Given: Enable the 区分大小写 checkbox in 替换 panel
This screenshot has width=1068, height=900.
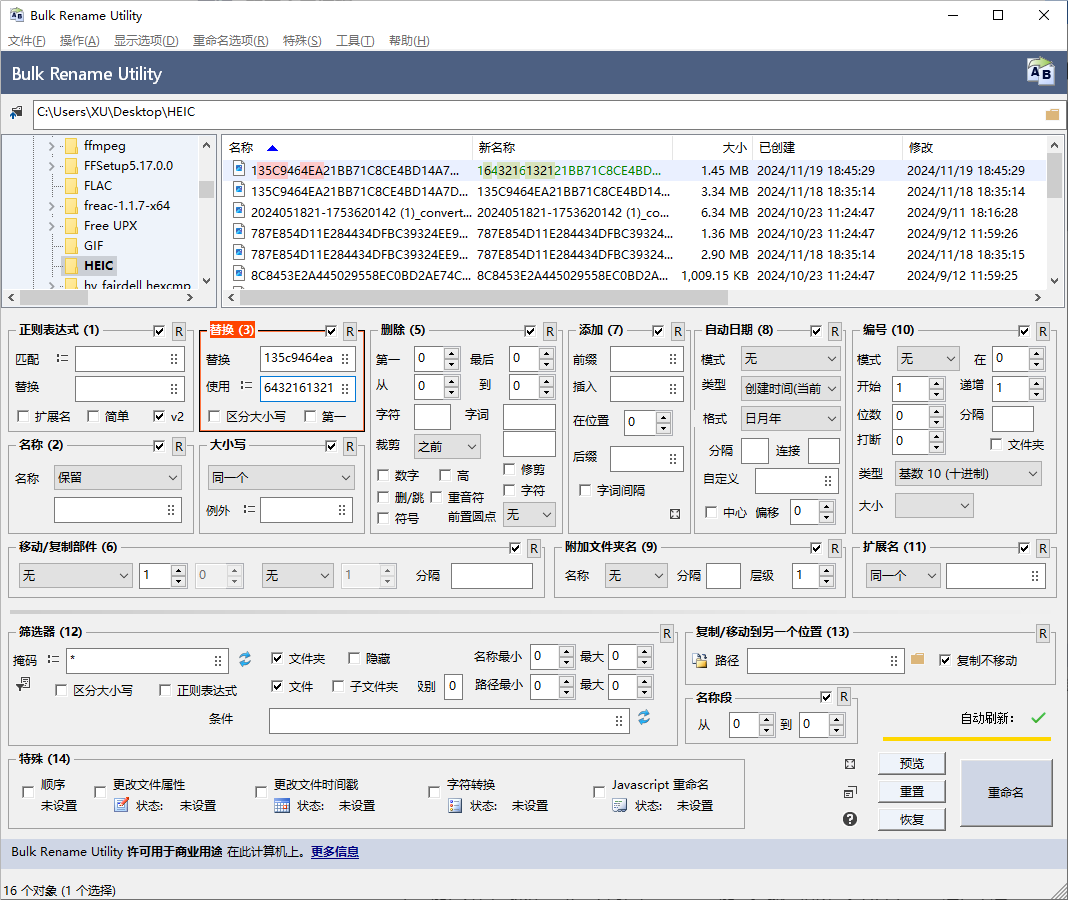Looking at the screenshot, I should point(214,416).
